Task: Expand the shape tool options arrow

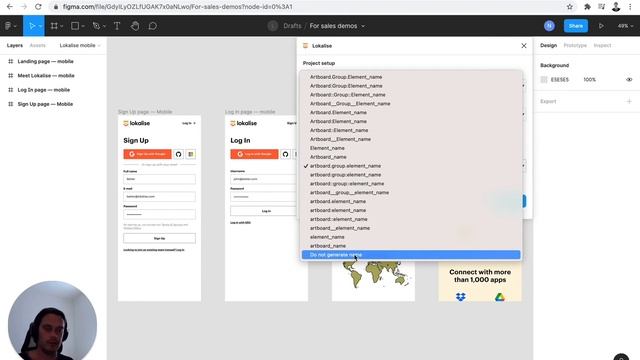Action: (83, 26)
